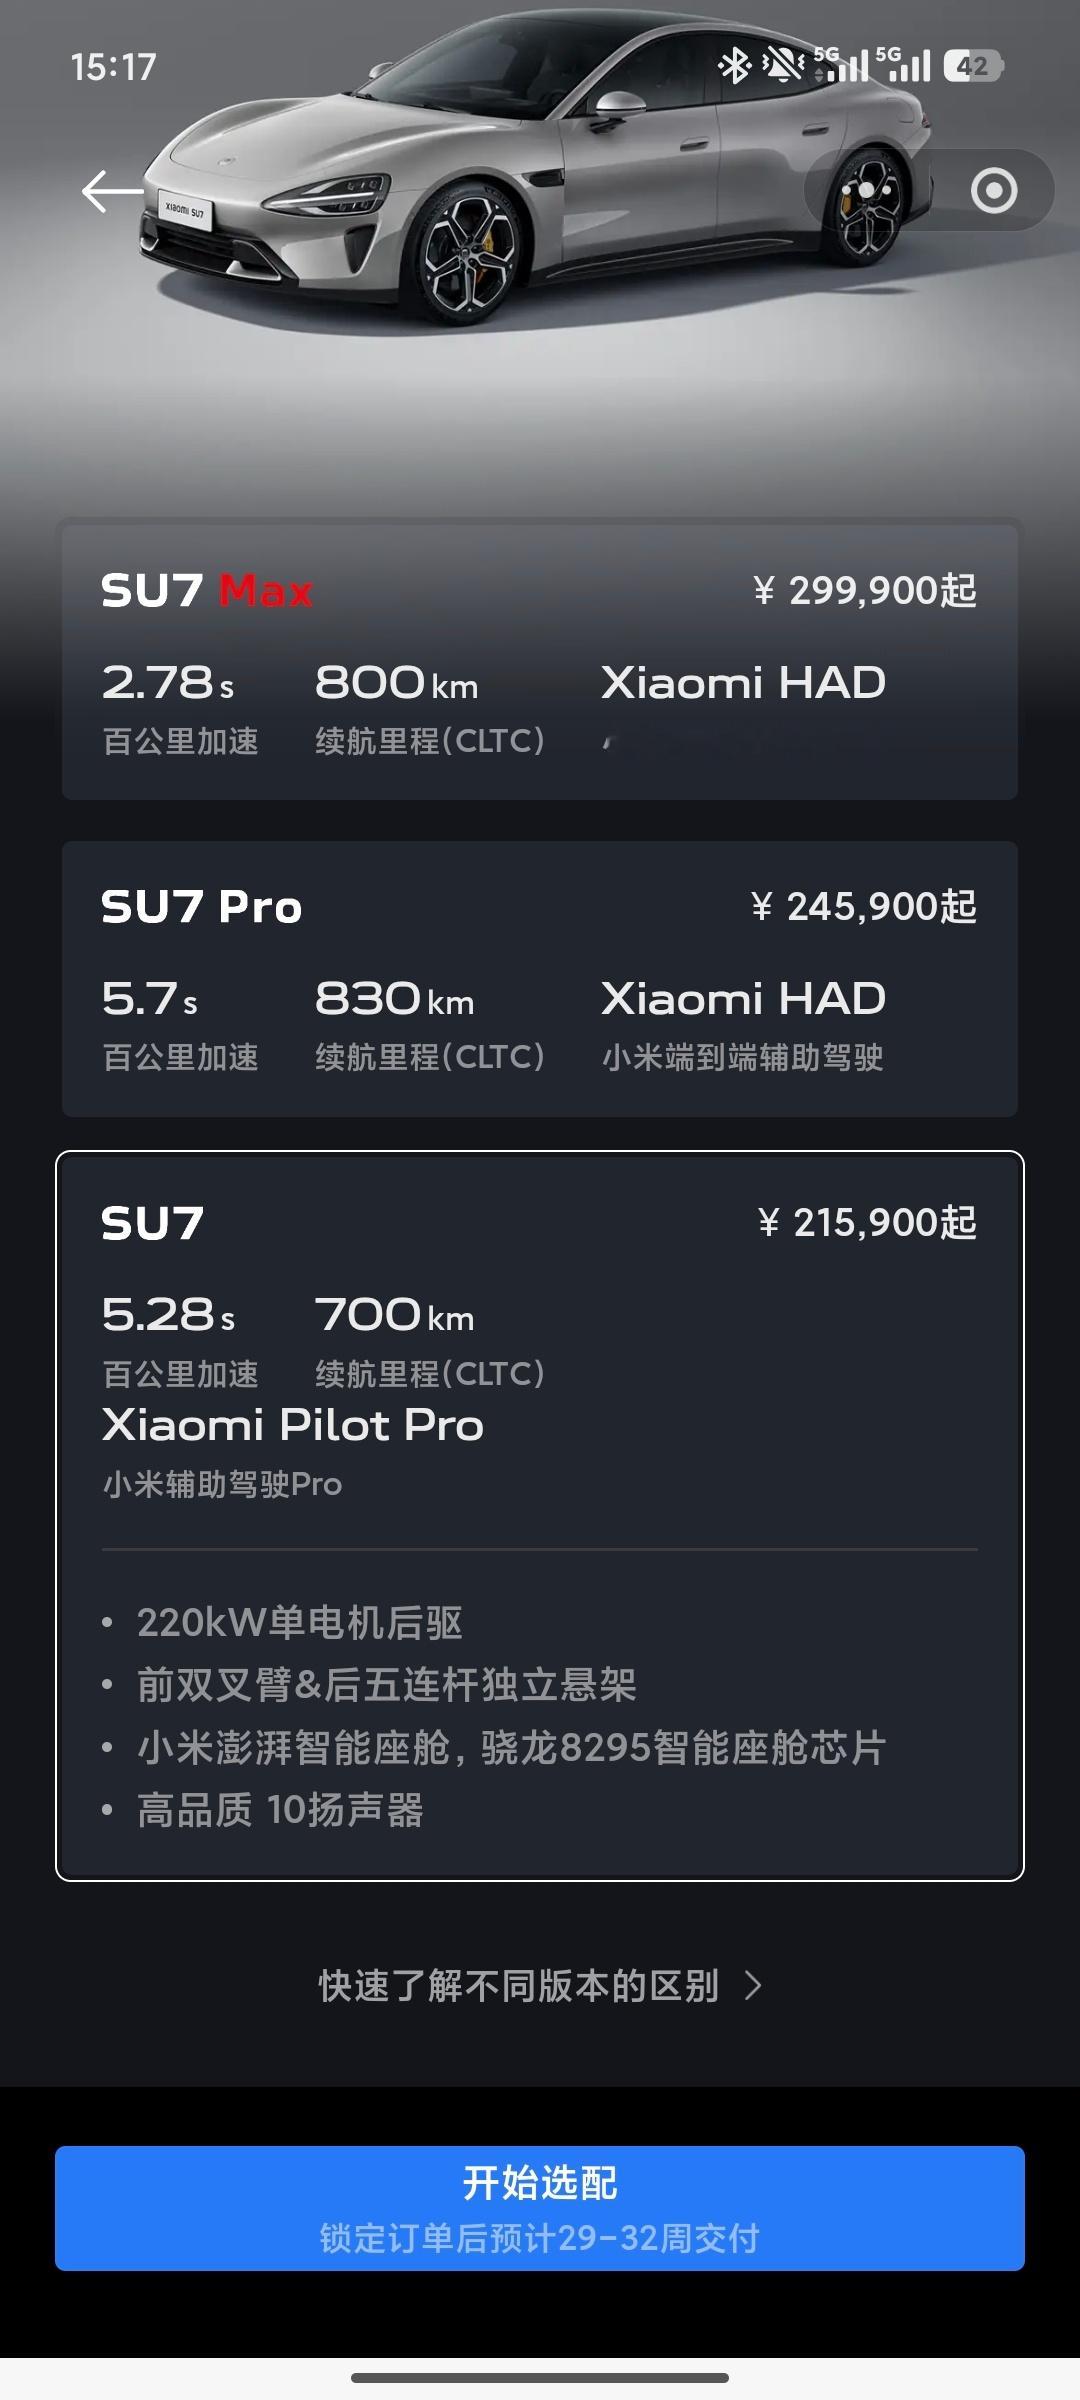Image resolution: width=1080 pixels, height=2400 pixels.
Task: Tap 快速了解不同版本的区别 link
Action: pos(518,1985)
